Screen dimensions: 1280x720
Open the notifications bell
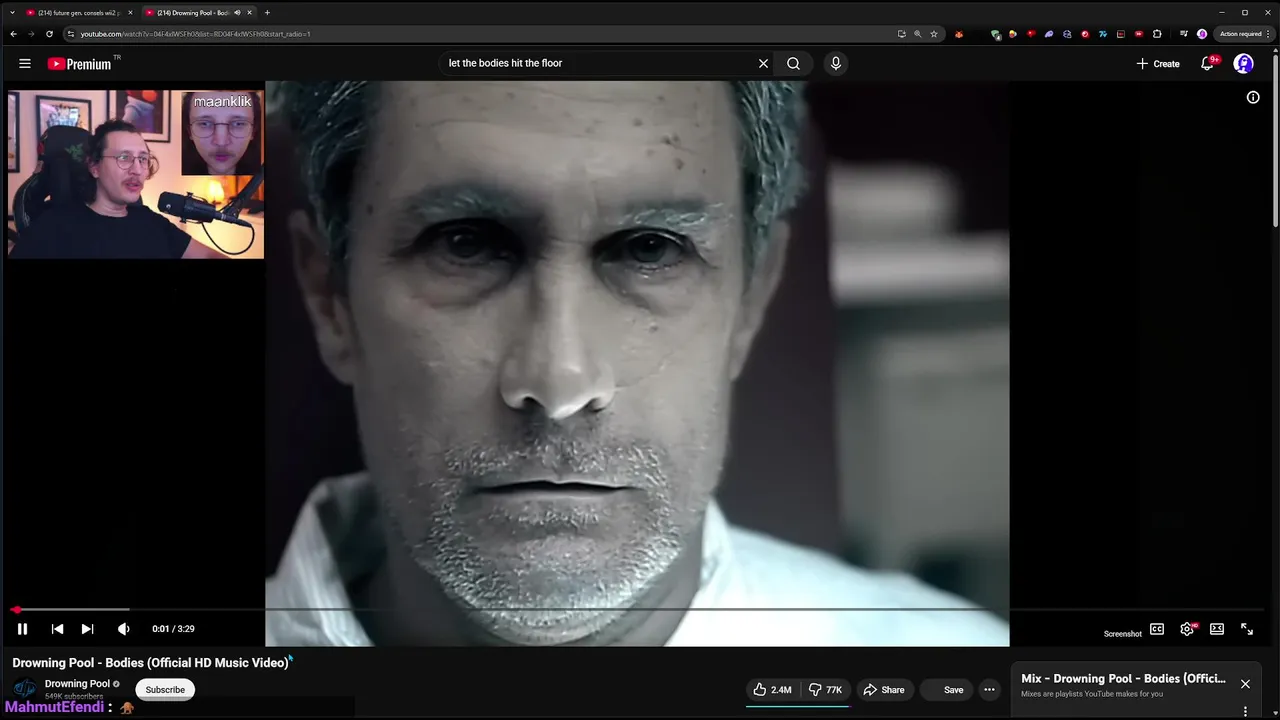coord(1208,63)
